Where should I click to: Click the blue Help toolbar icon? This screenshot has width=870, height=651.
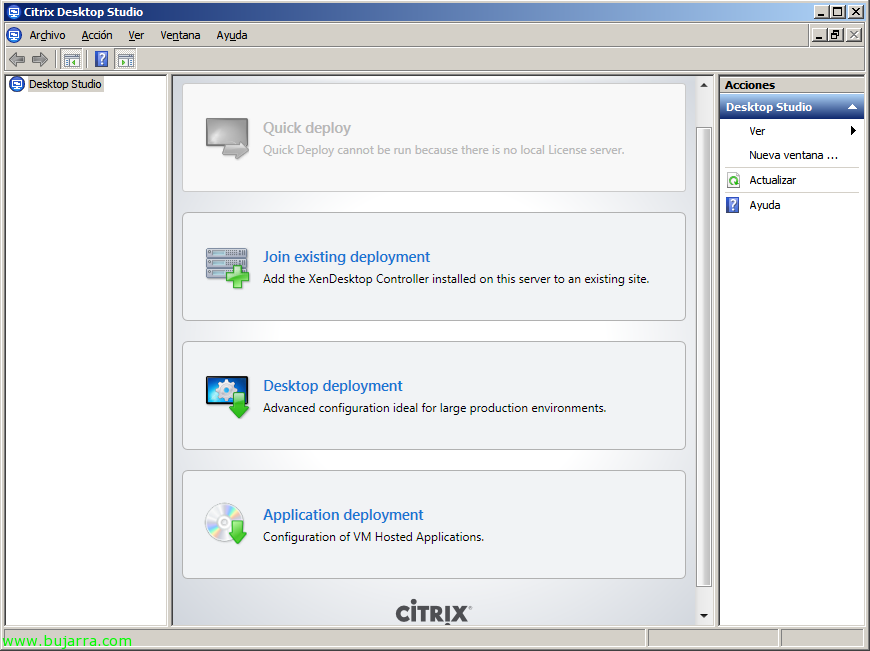[101, 59]
